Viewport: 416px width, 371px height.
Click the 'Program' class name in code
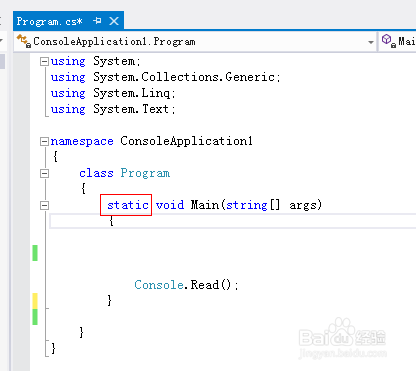pyautogui.click(x=145, y=173)
